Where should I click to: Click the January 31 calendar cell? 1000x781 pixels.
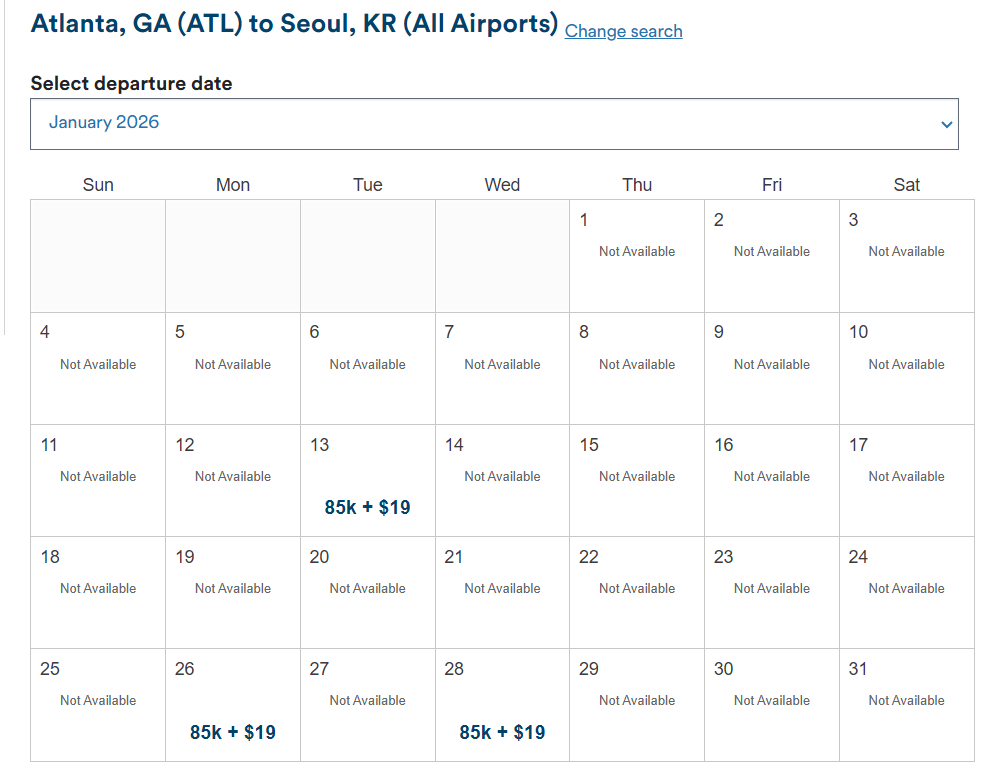click(x=906, y=705)
